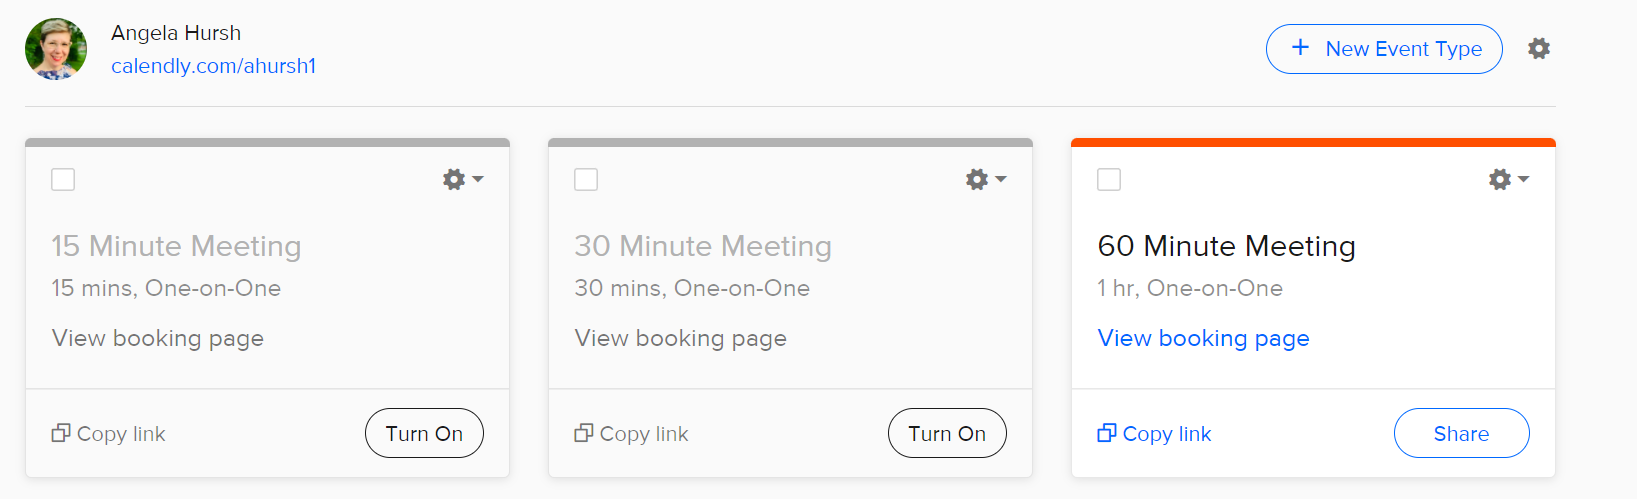Open 15 Minute Meeting gear dropdown
The image size is (1637, 499).
click(462, 180)
